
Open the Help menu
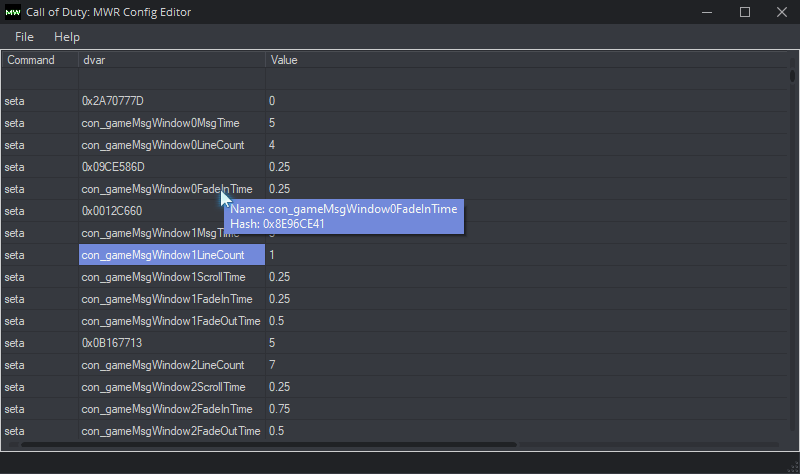pos(67,37)
